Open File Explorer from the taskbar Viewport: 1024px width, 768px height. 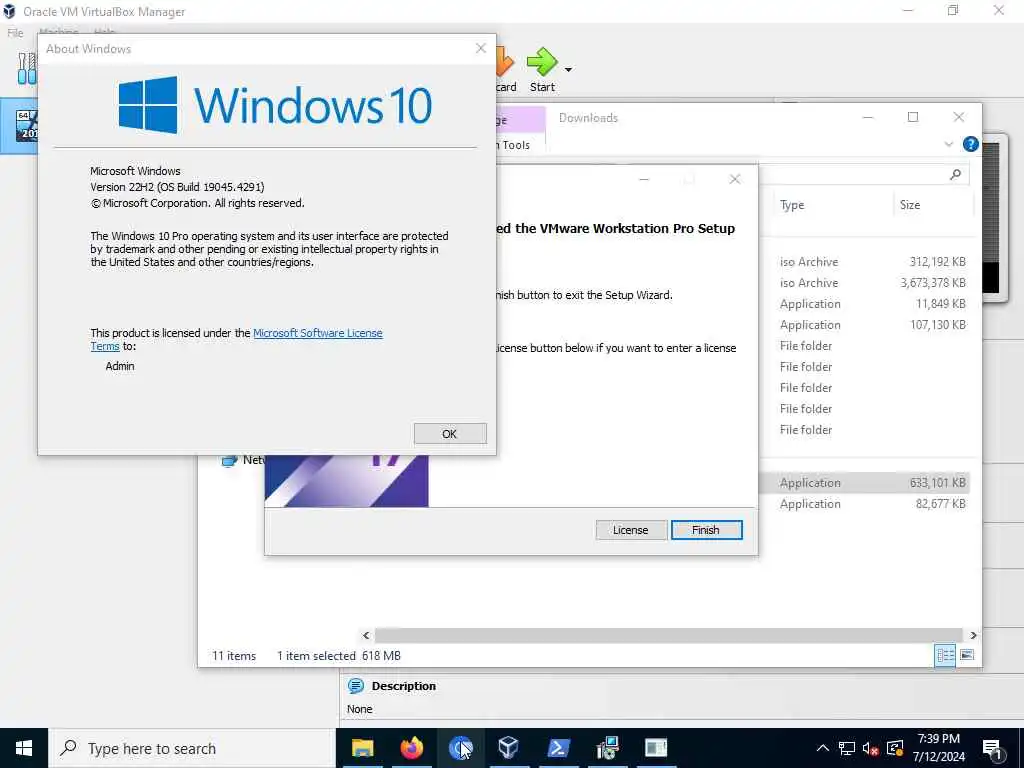[x=362, y=748]
